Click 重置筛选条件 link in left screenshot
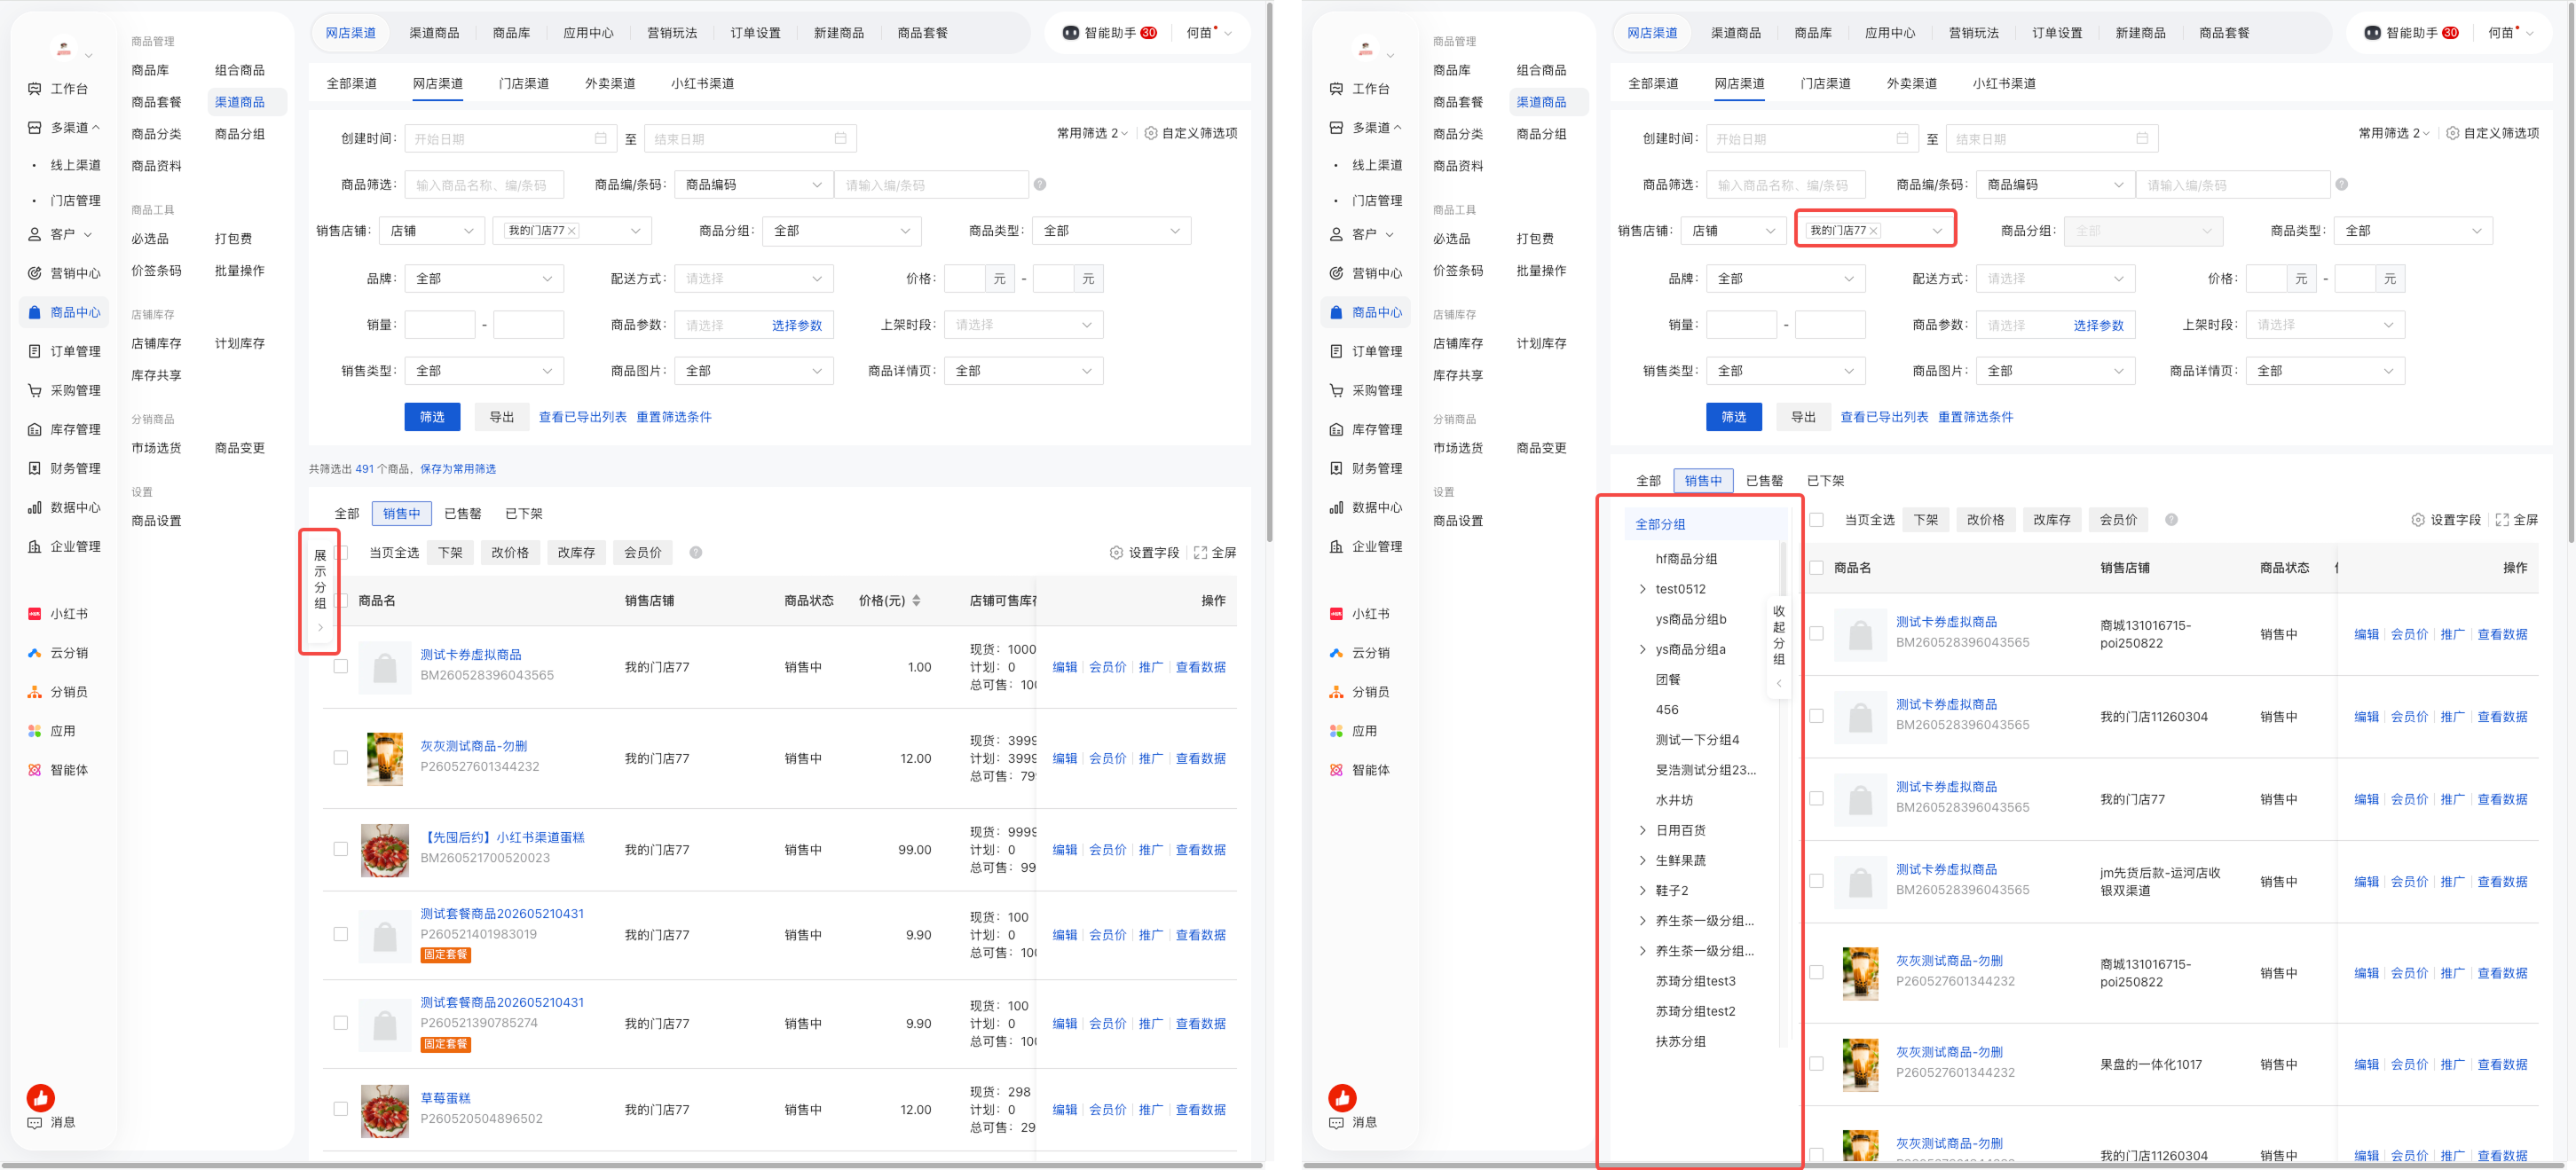 (x=674, y=417)
